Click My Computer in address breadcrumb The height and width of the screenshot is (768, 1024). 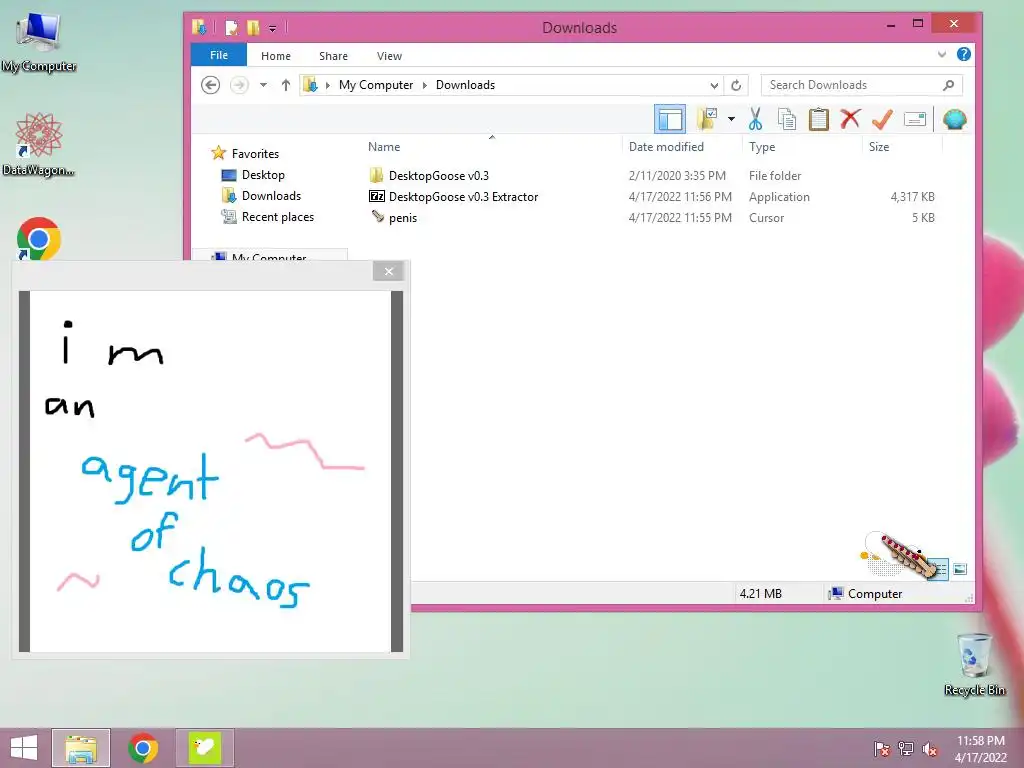coord(376,85)
